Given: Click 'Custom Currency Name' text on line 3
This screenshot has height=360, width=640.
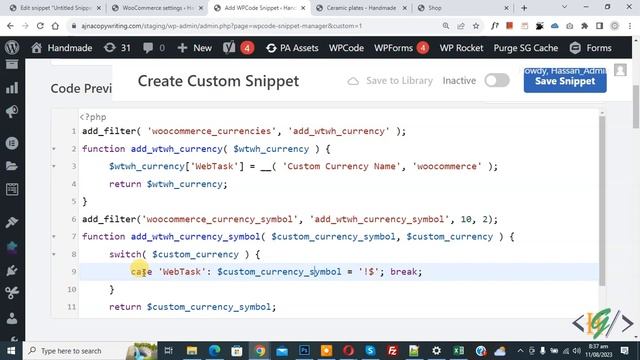Looking at the screenshot, I should [x=342, y=167].
